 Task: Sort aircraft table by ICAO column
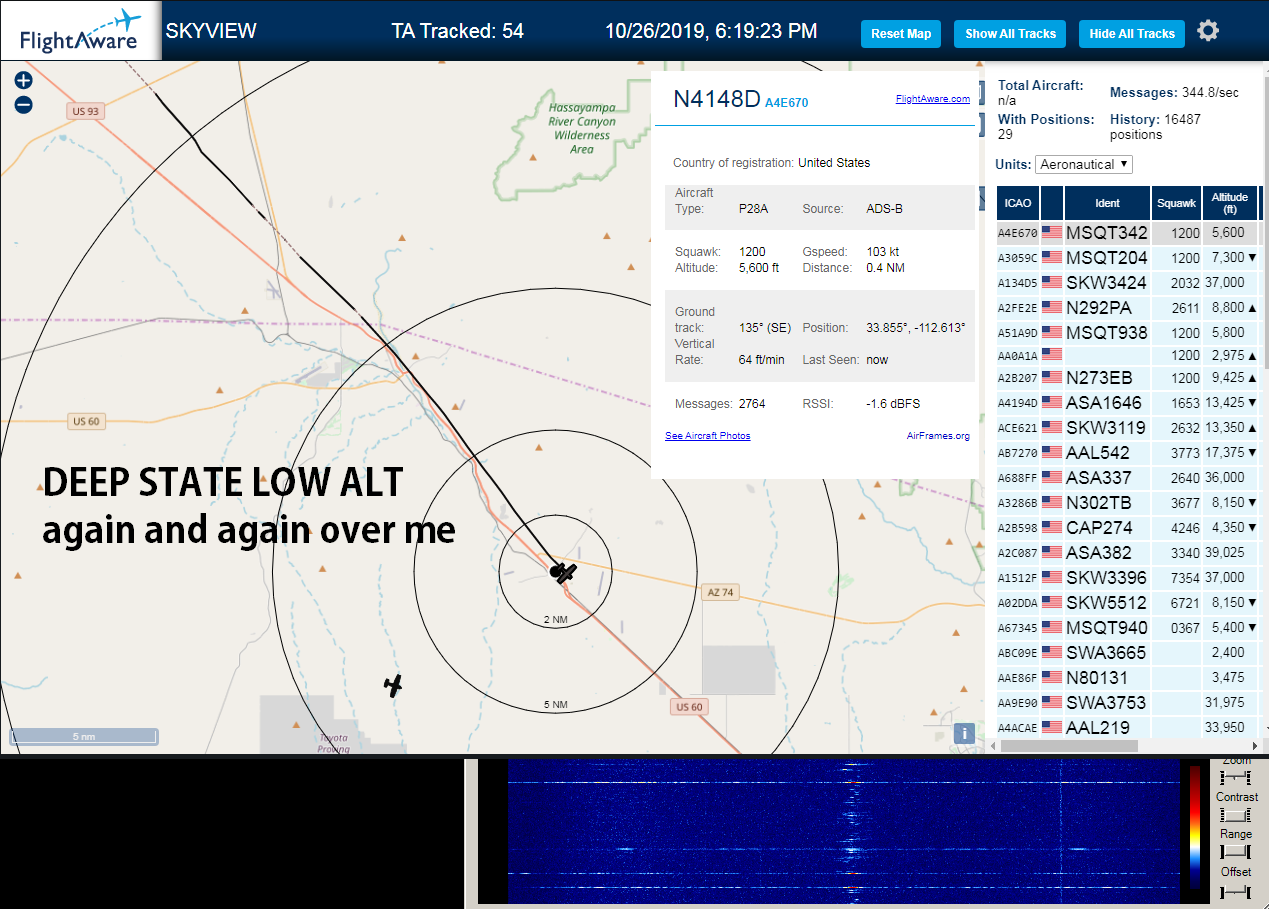1017,203
